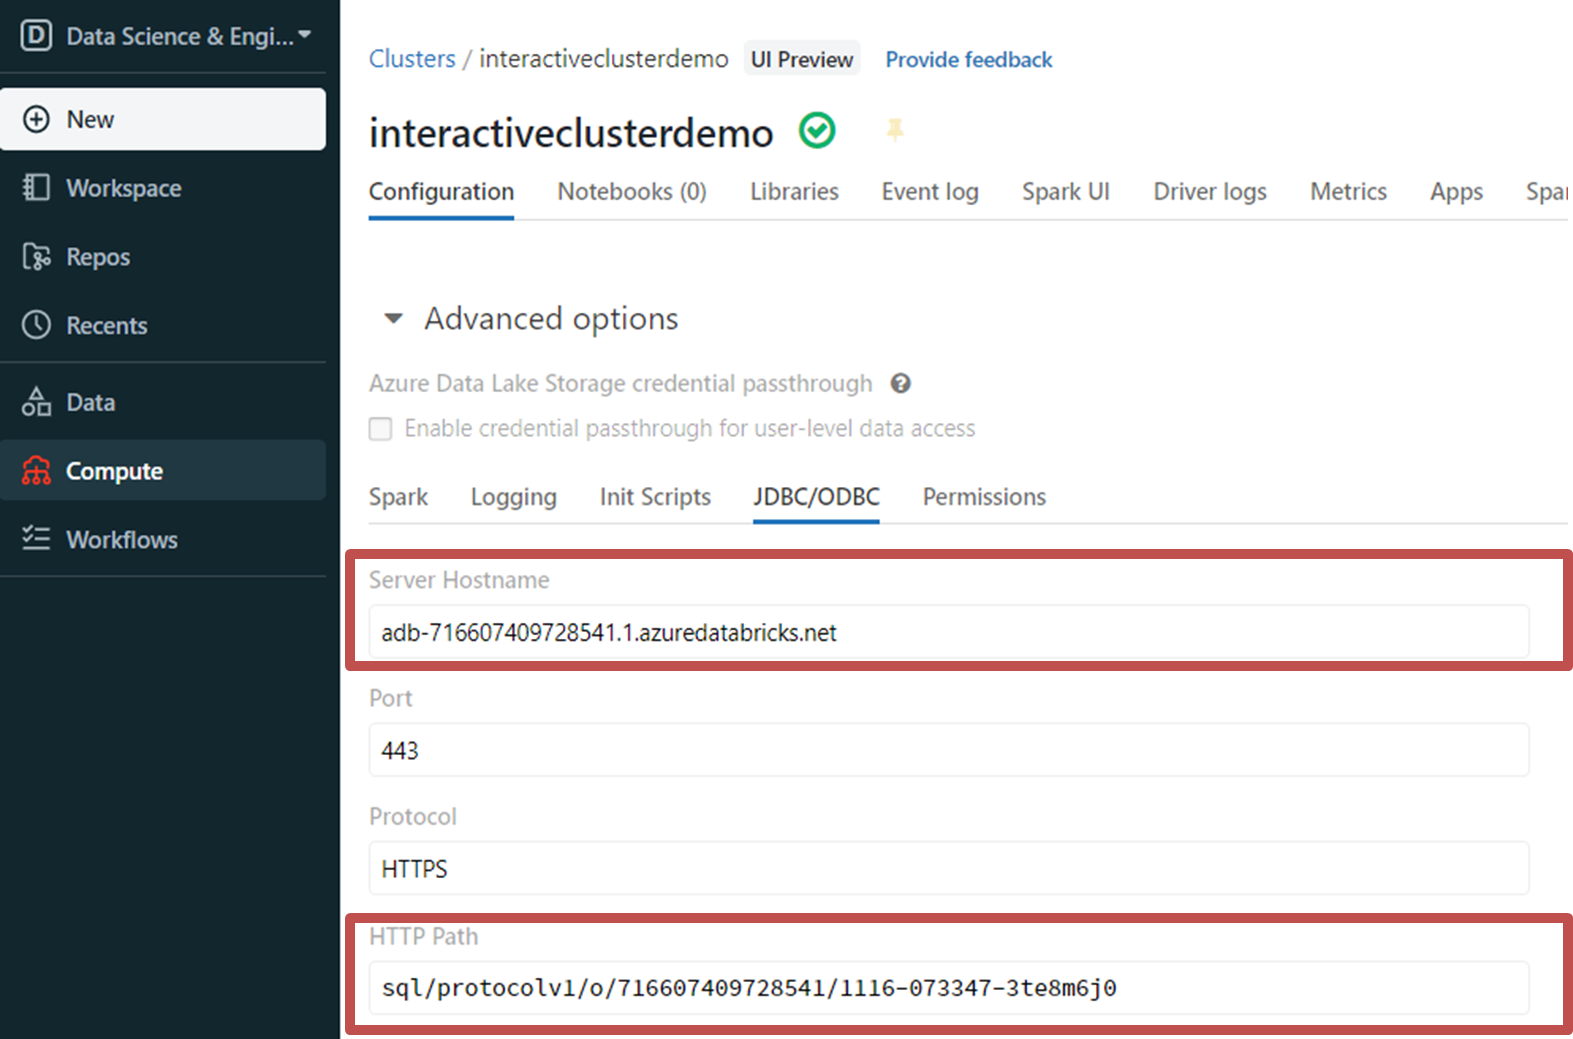Collapse the Advanced options section
Screen dimensions: 1573x1039
(x=393, y=319)
